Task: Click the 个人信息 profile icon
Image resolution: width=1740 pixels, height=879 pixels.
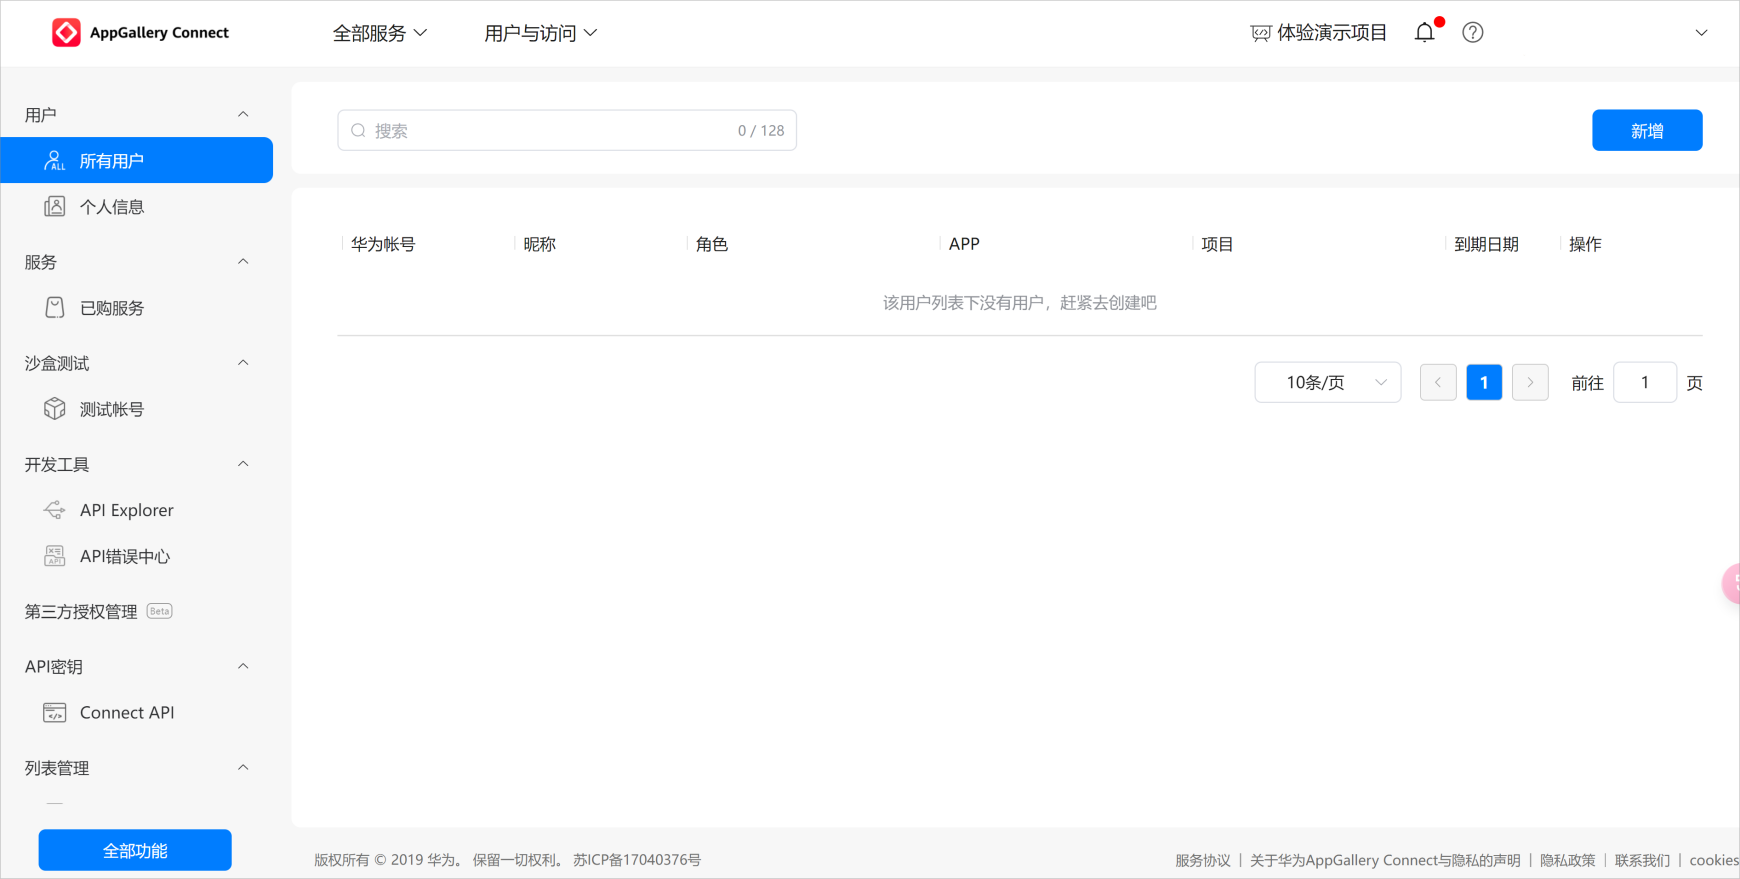Action: (55, 207)
